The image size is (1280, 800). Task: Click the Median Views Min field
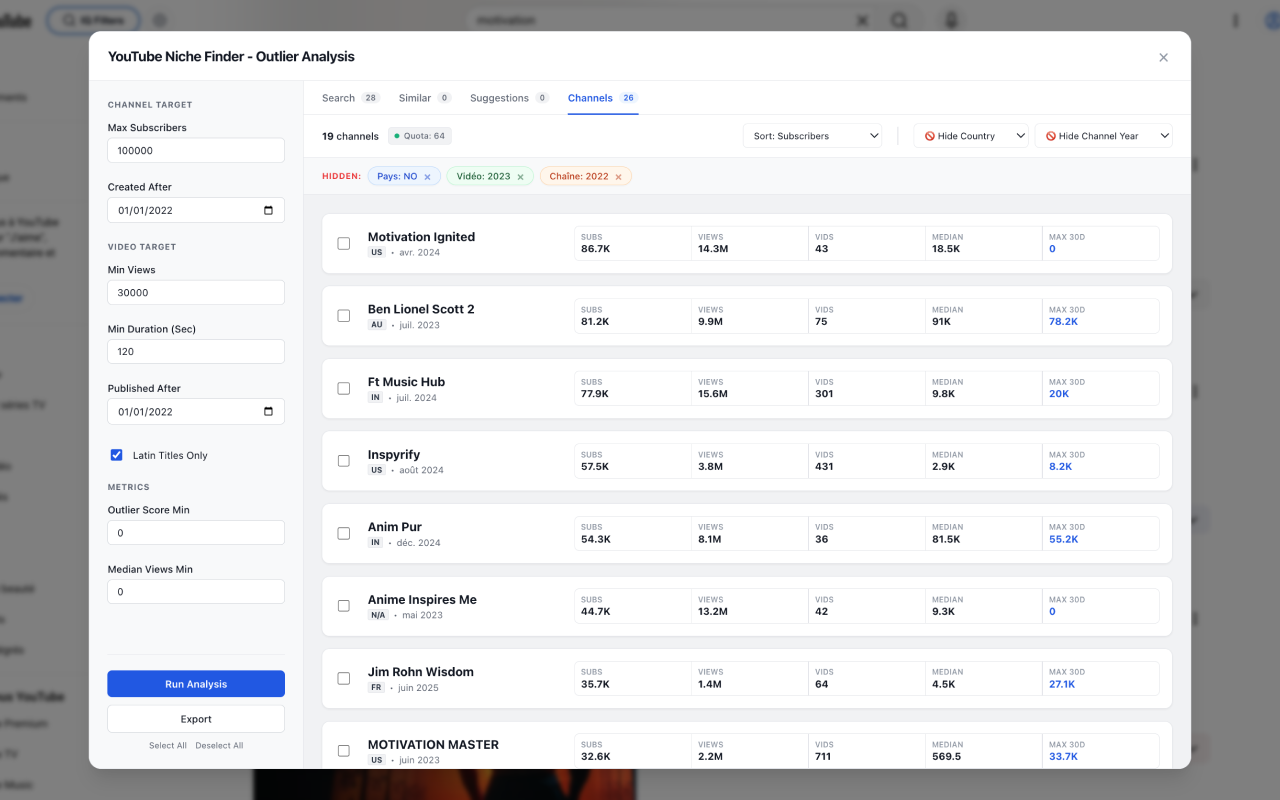point(196,592)
